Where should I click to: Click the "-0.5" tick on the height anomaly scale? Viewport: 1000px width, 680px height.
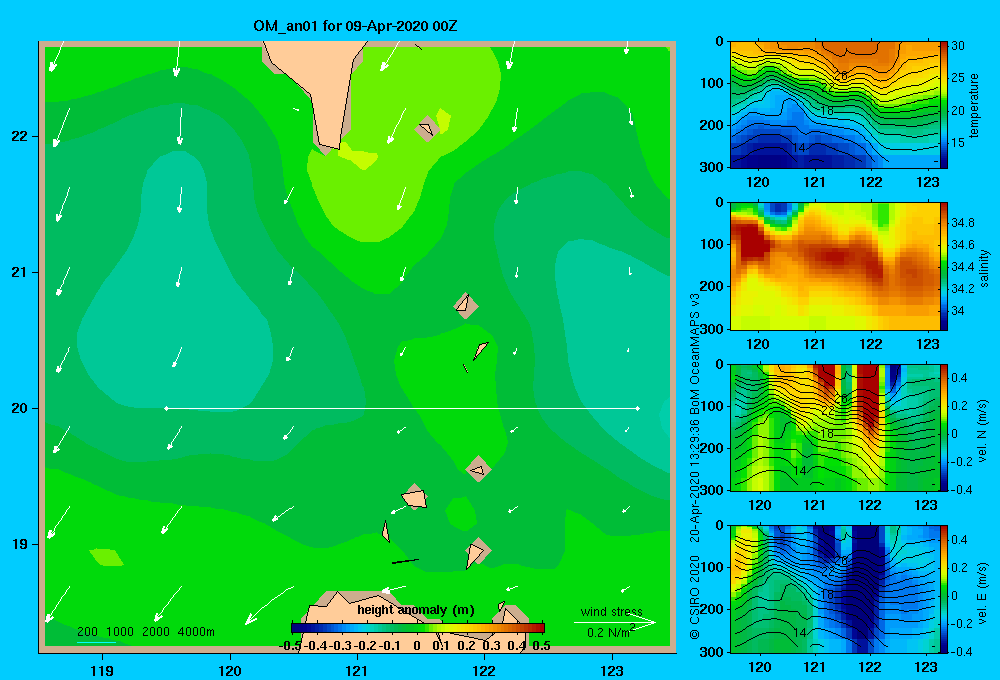pos(290,646)
